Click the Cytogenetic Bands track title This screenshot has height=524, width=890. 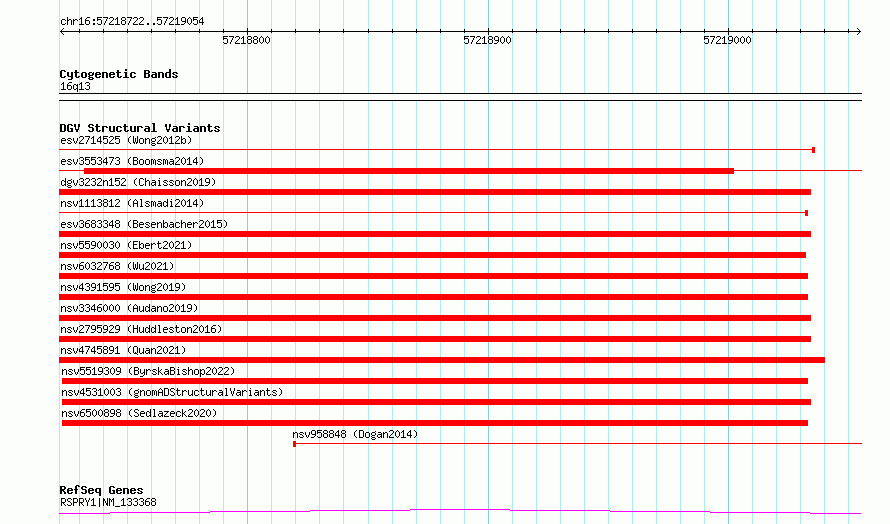[x=119, y=74]
